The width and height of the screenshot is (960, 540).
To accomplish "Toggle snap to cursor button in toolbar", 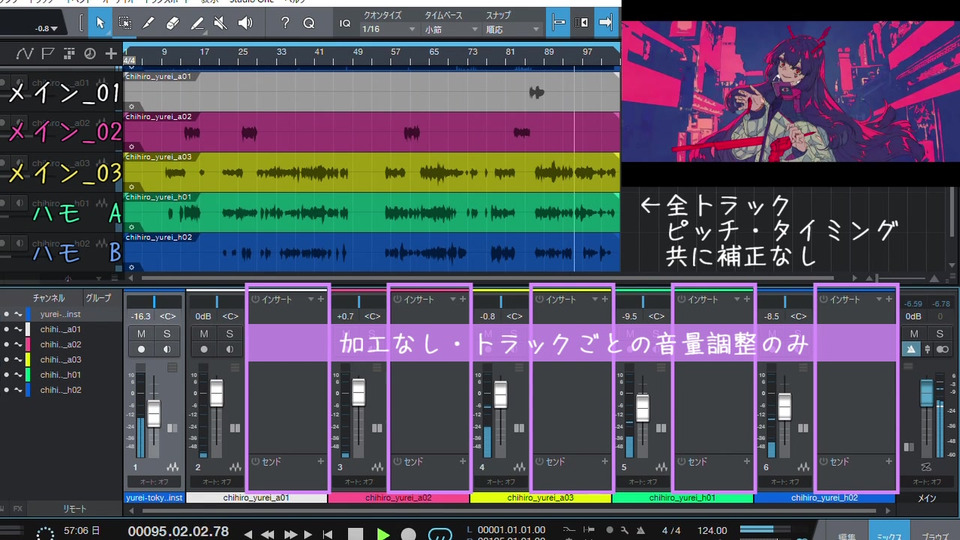I will pos(558,23).
